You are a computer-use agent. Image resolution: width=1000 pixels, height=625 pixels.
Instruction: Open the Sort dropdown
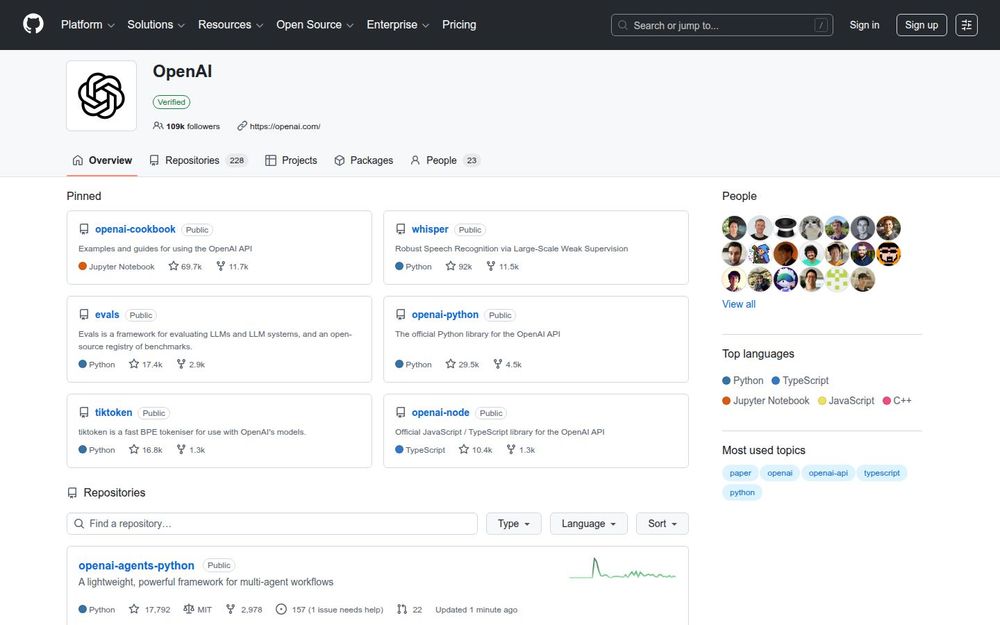coord(662,524)
